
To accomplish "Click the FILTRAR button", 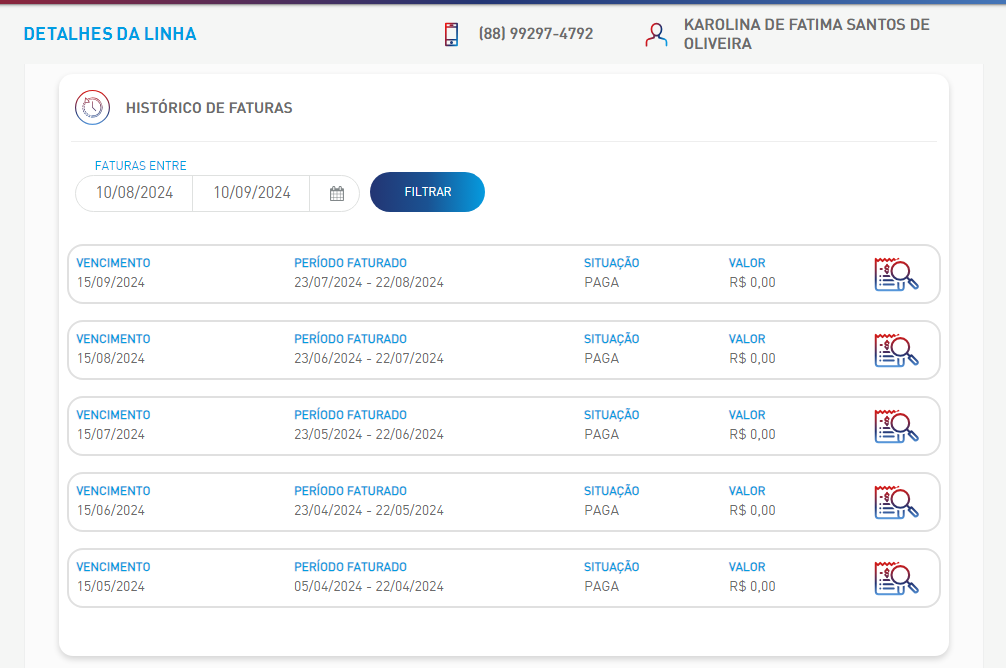I will [427, 192].
